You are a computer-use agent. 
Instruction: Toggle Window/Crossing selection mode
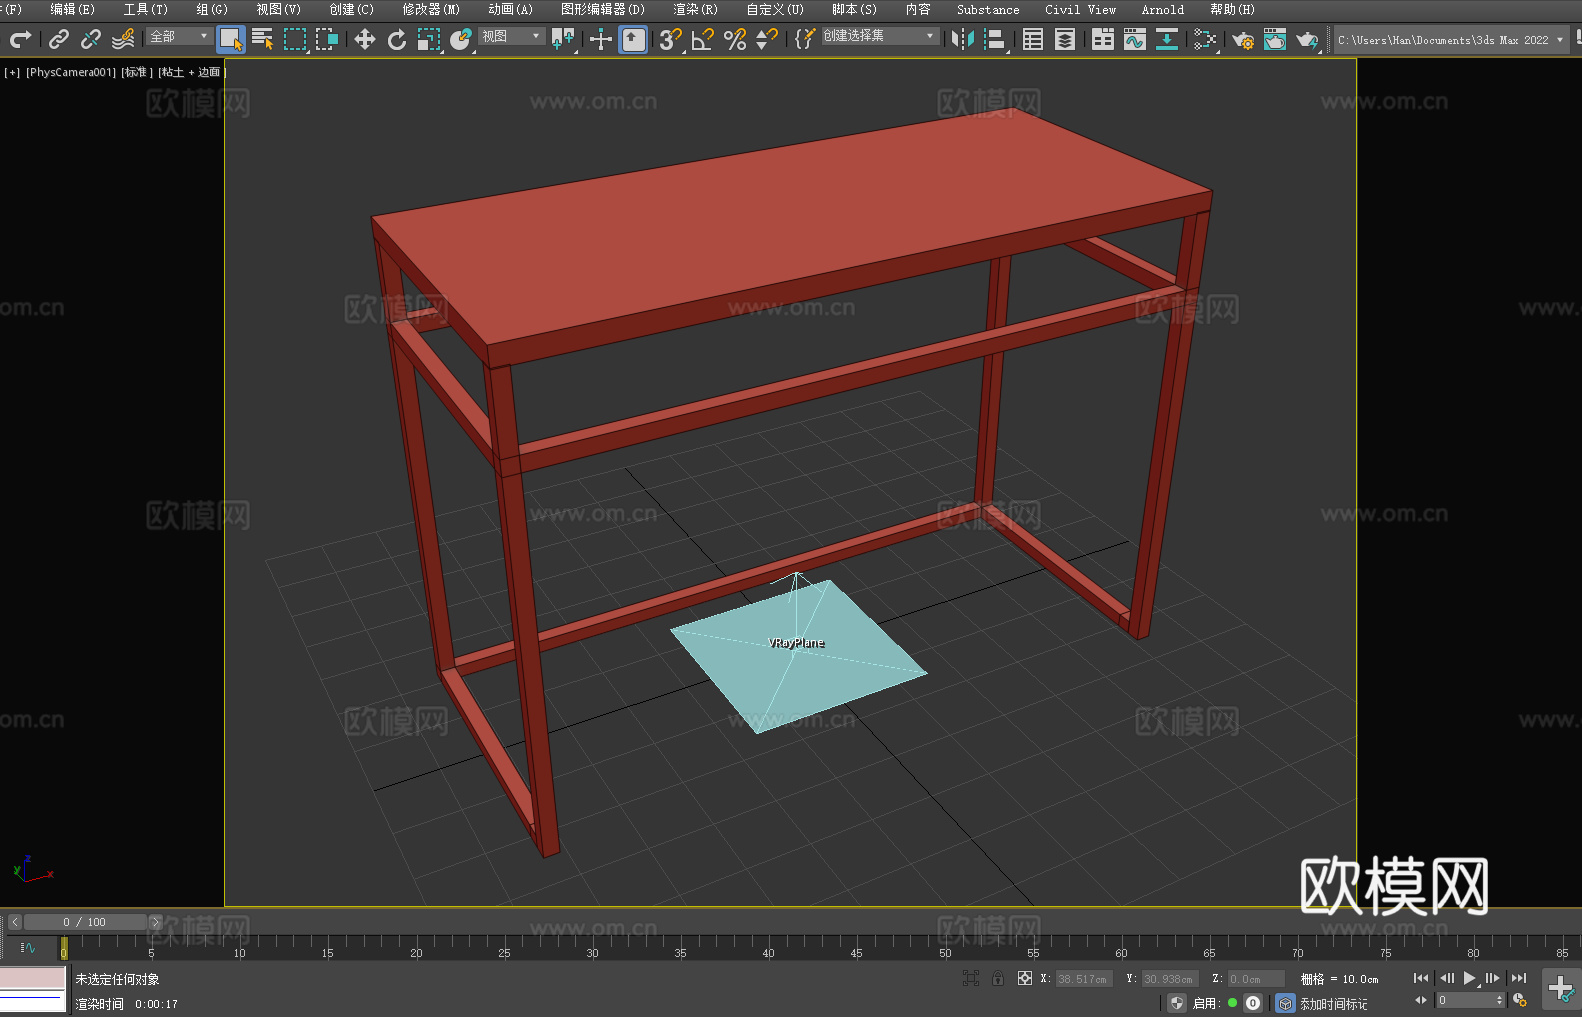click(x=327, y=39)
